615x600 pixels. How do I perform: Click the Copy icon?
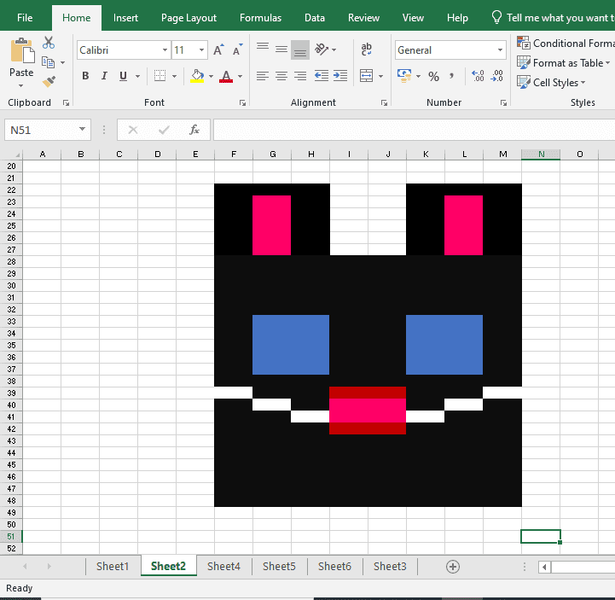click(48, 62)
